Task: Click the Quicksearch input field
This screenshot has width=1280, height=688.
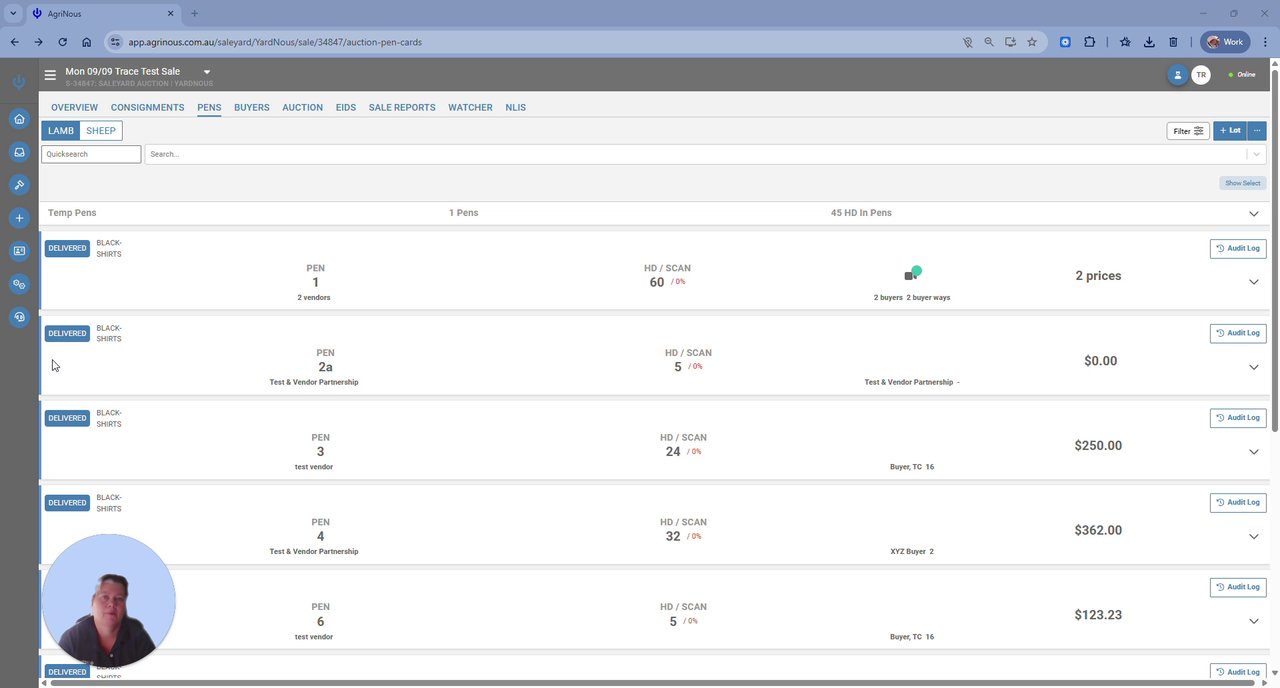Action: [x=91, y=154]
